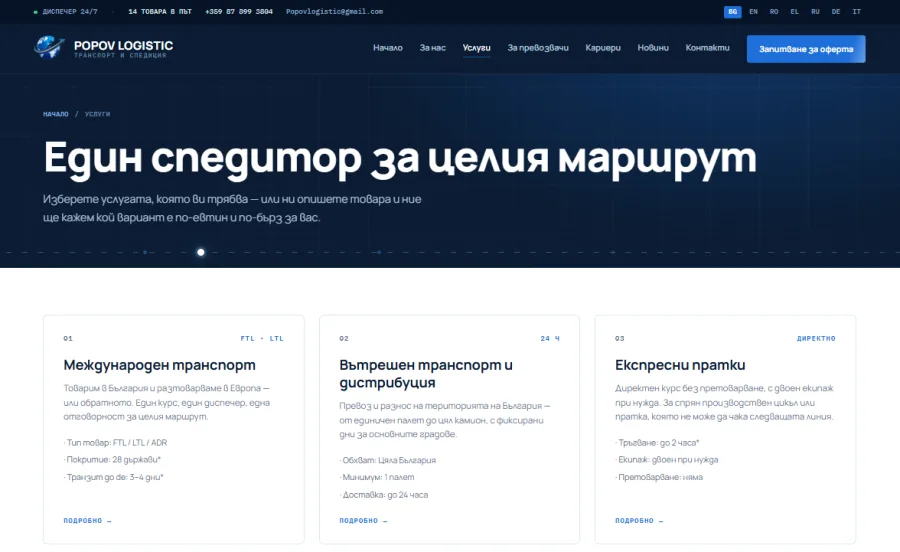Click the FTL · LTL tag
This screenshot has height=552, width=900.
click(262, 339)
